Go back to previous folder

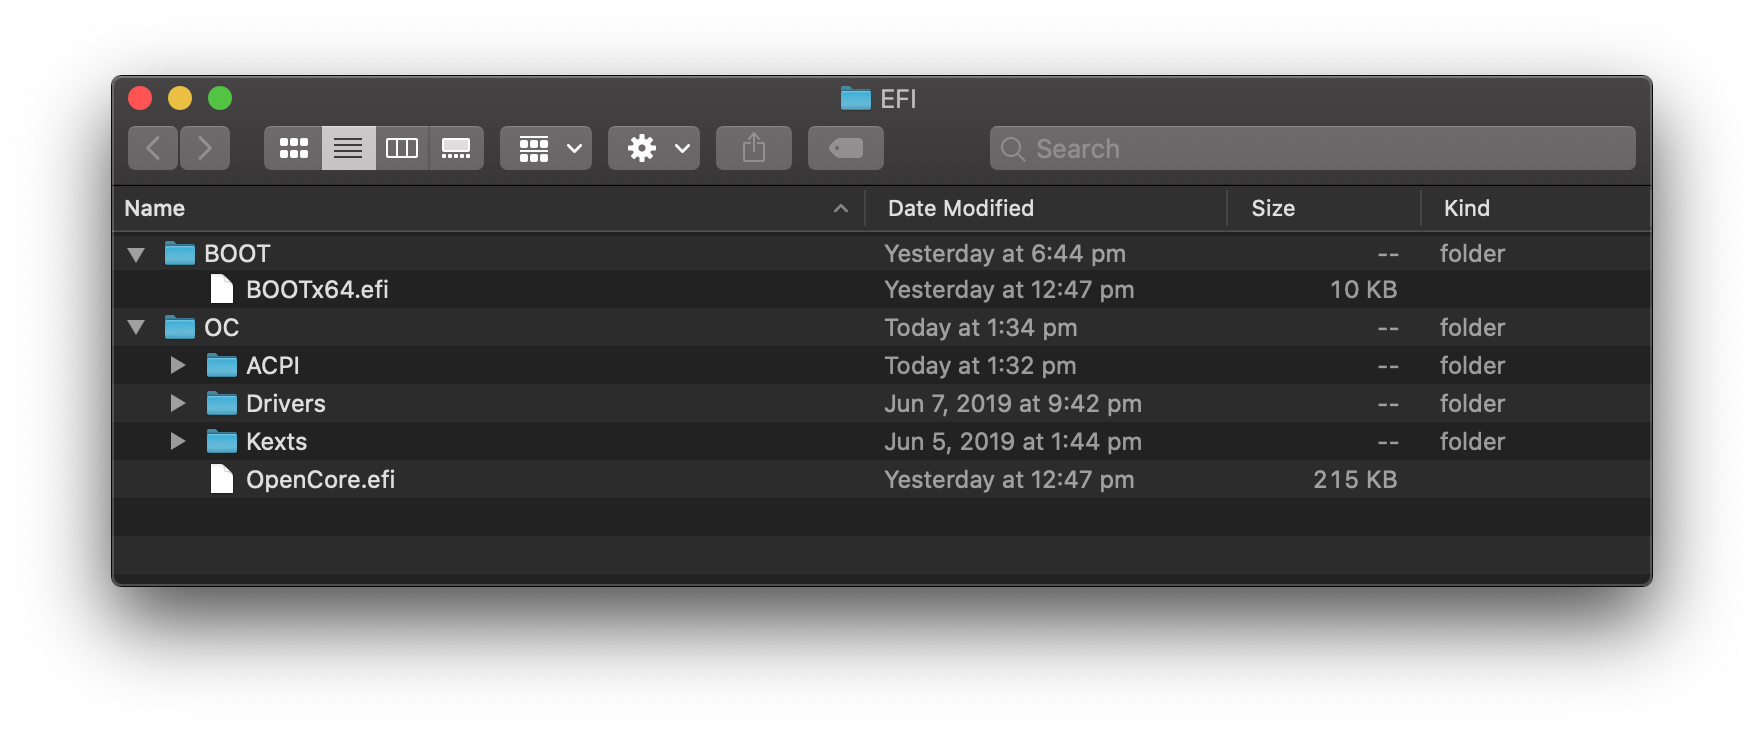pyautogui.click(x=153, y=148)
